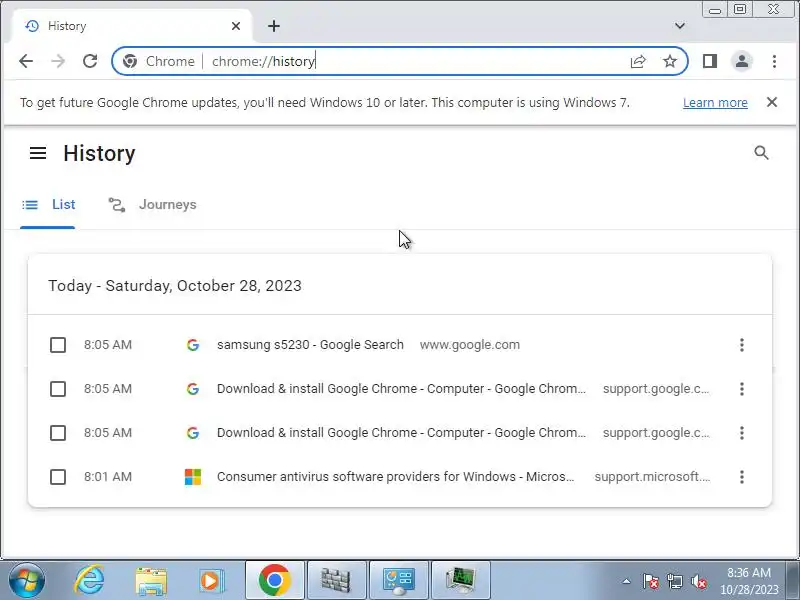Click the Action Center flag tray icon
The height and width of the screenshot is (600, 800).
tap(651, 581)
